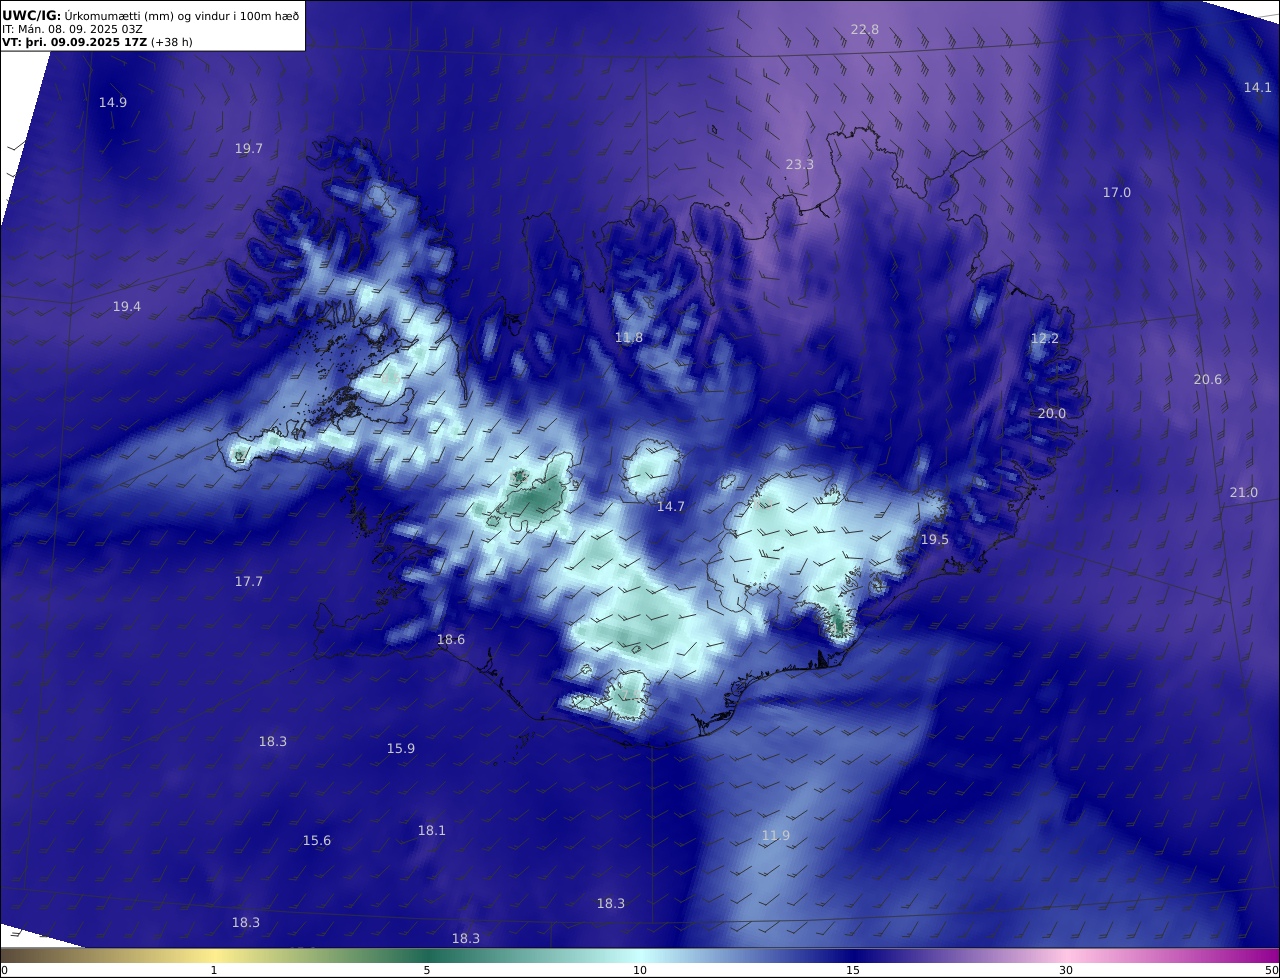The width and height of the screenshot is (1280, 978).
Task: Click the value 14.9 on the map
Action: click(x=113, y=102)
